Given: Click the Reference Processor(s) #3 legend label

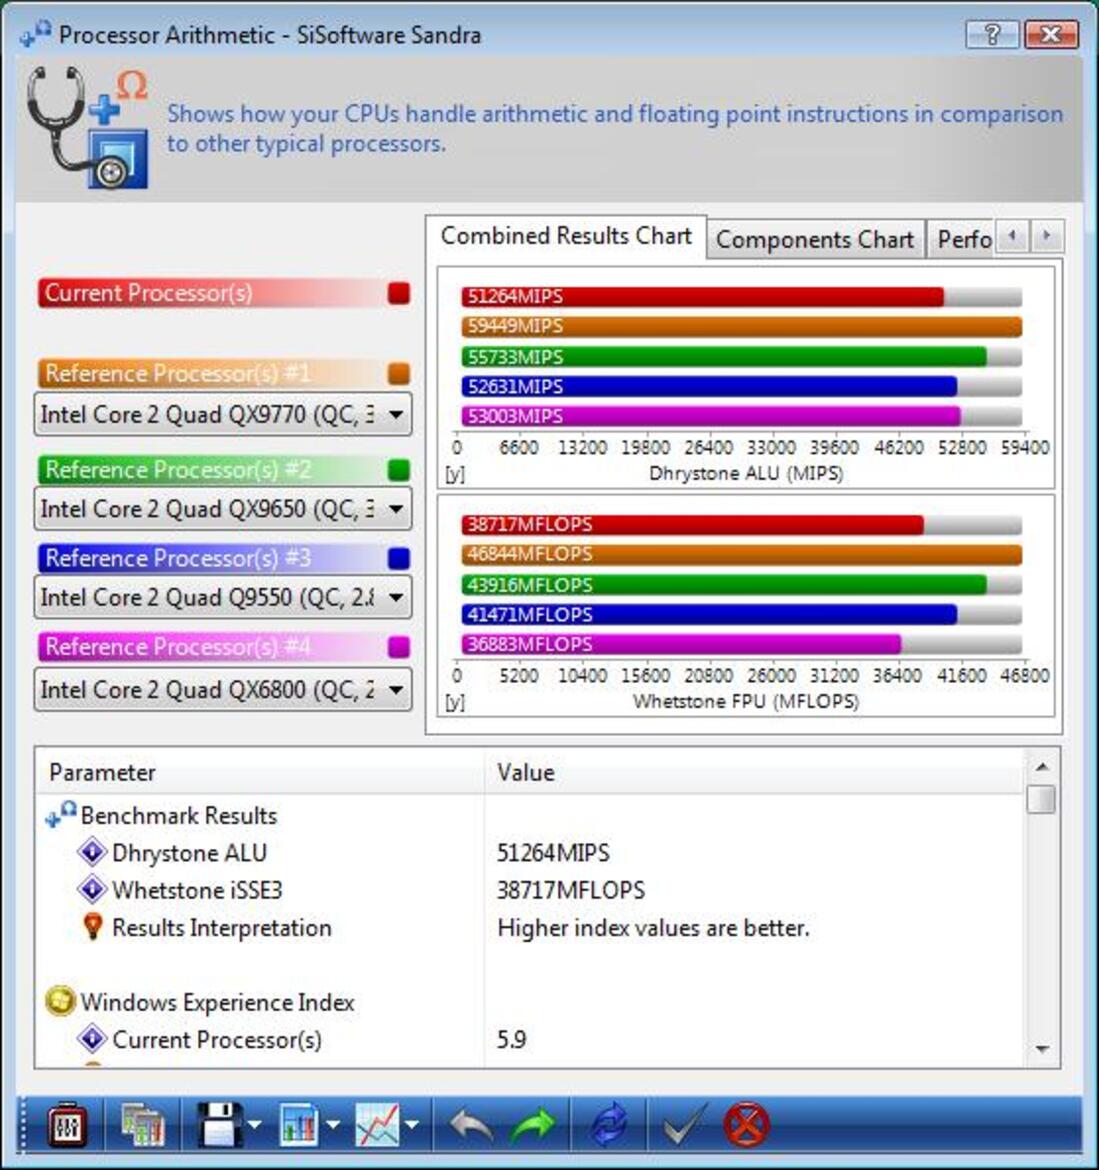Looking at the screenshot, I should pos(178,557).
